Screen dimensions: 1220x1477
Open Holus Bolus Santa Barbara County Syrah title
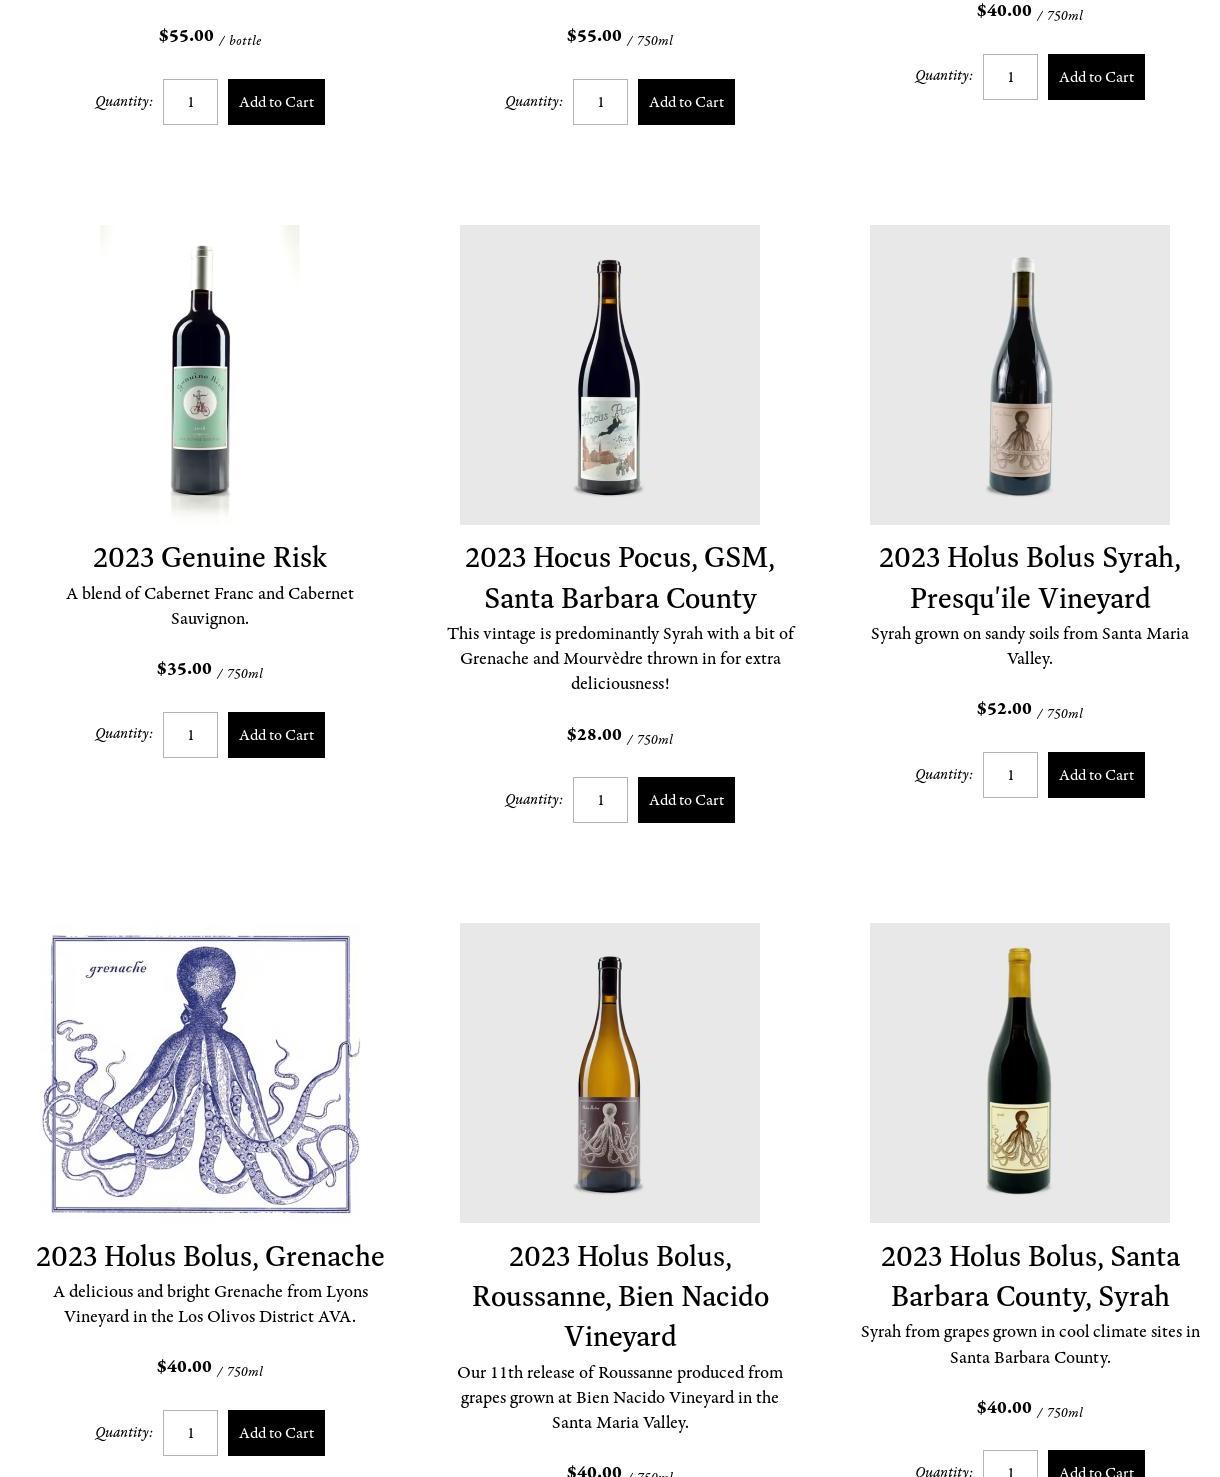click(1030, 1276)
